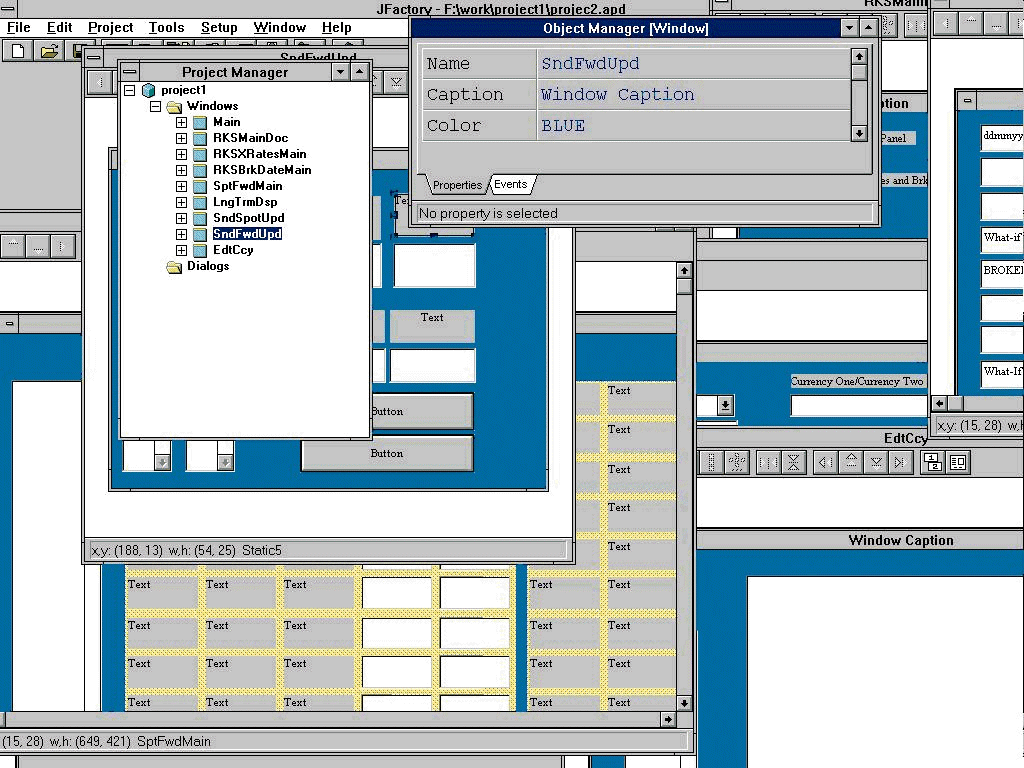
Task: Click the align left arrow icon in EdtCcy toolbar
Action: (x=825, y=462)
